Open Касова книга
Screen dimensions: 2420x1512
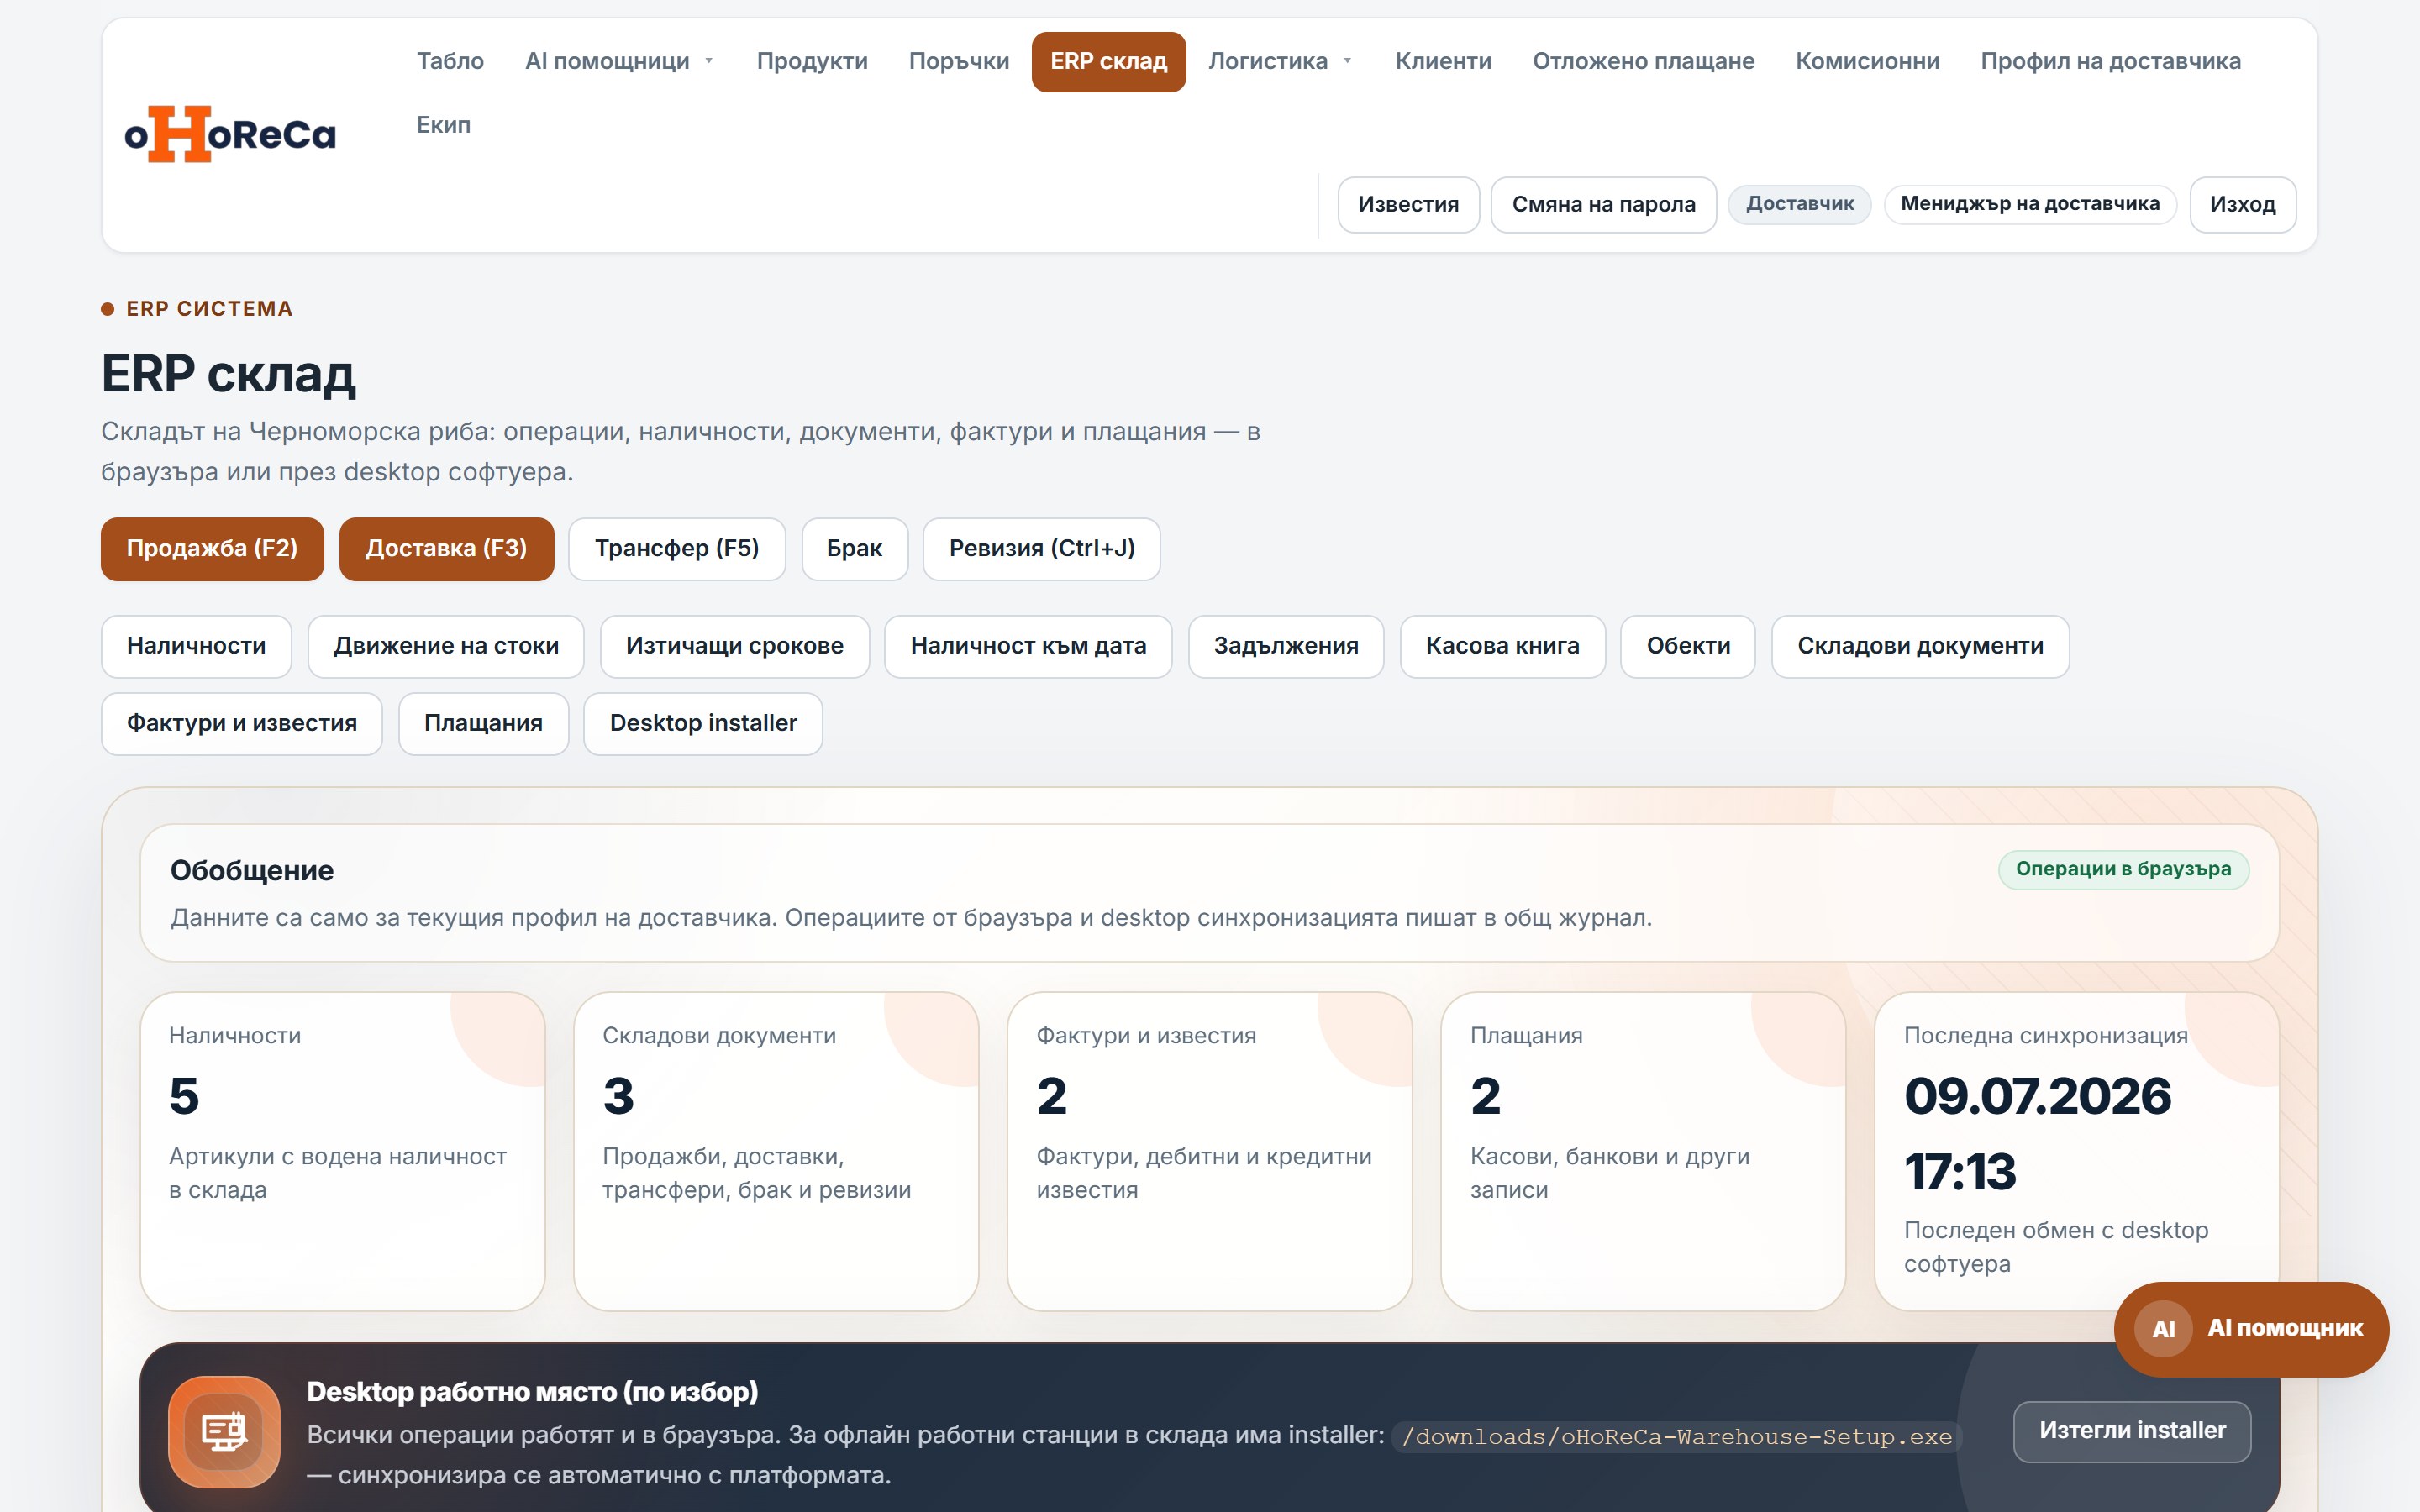click(x=1502, y=646)
